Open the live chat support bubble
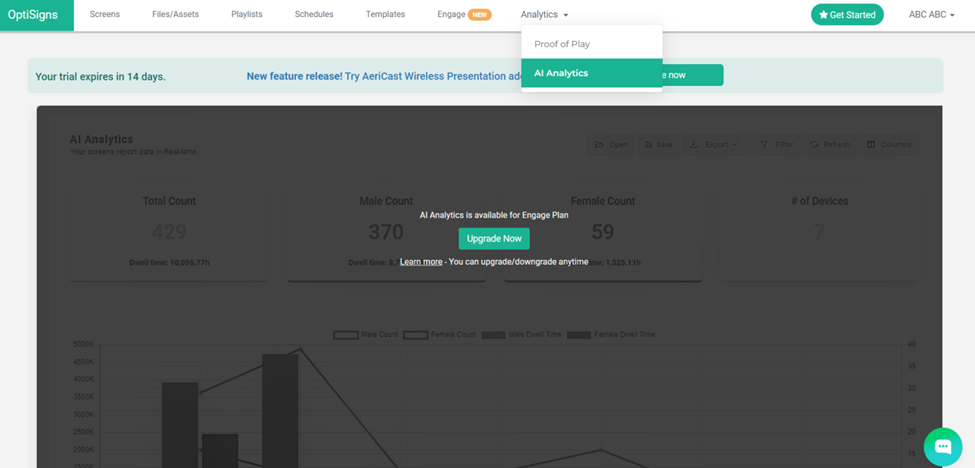 click(x=942, y=446)
